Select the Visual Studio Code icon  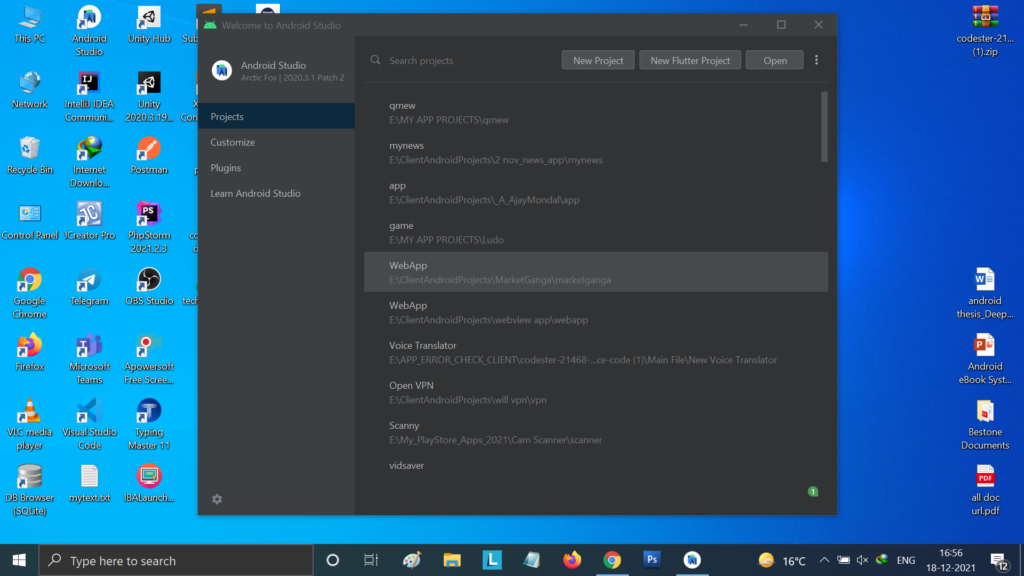(89, 425)
